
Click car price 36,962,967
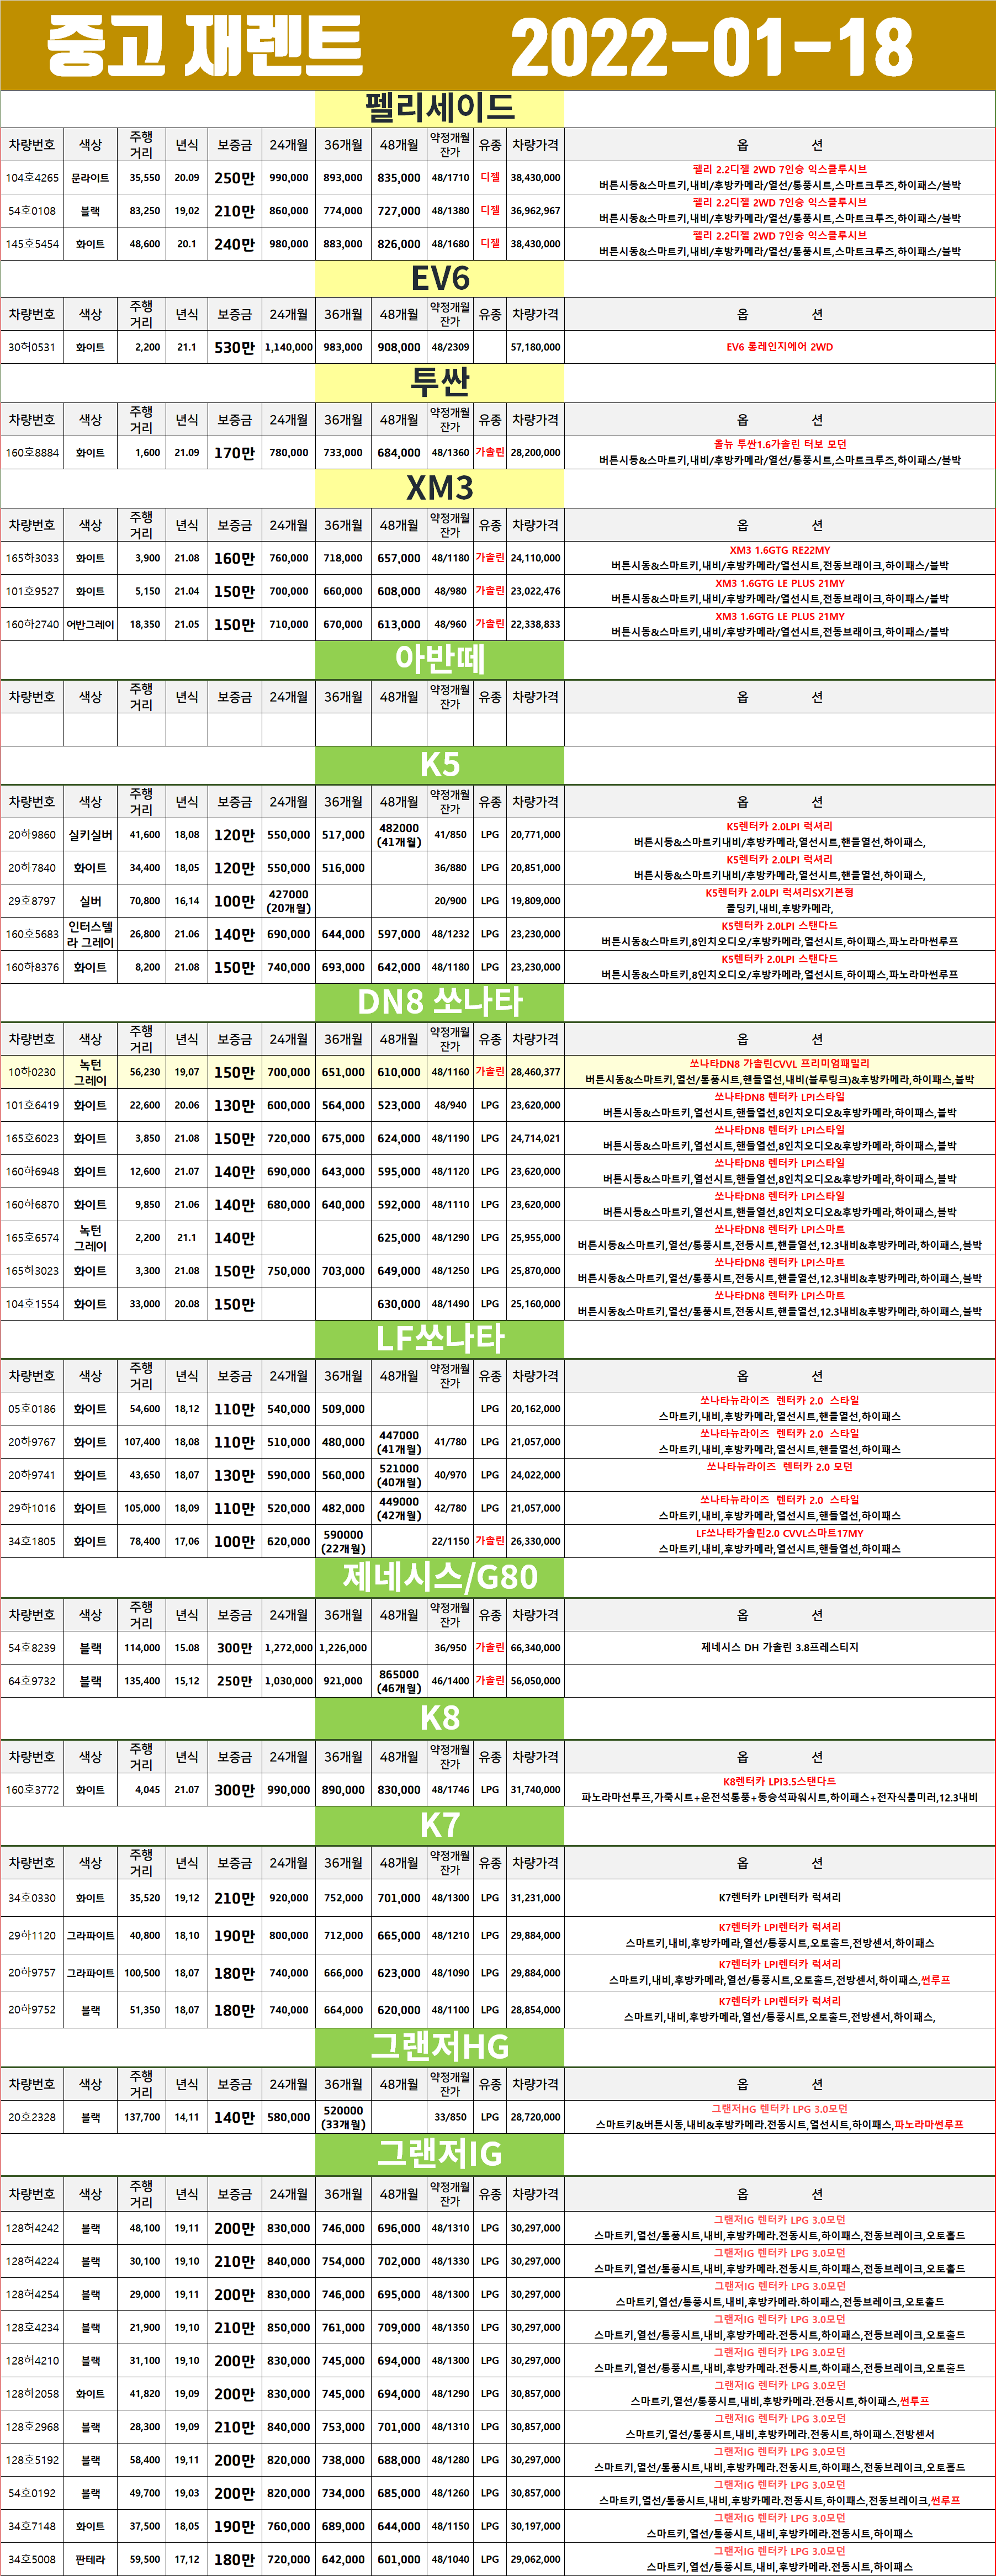(535, 211)
